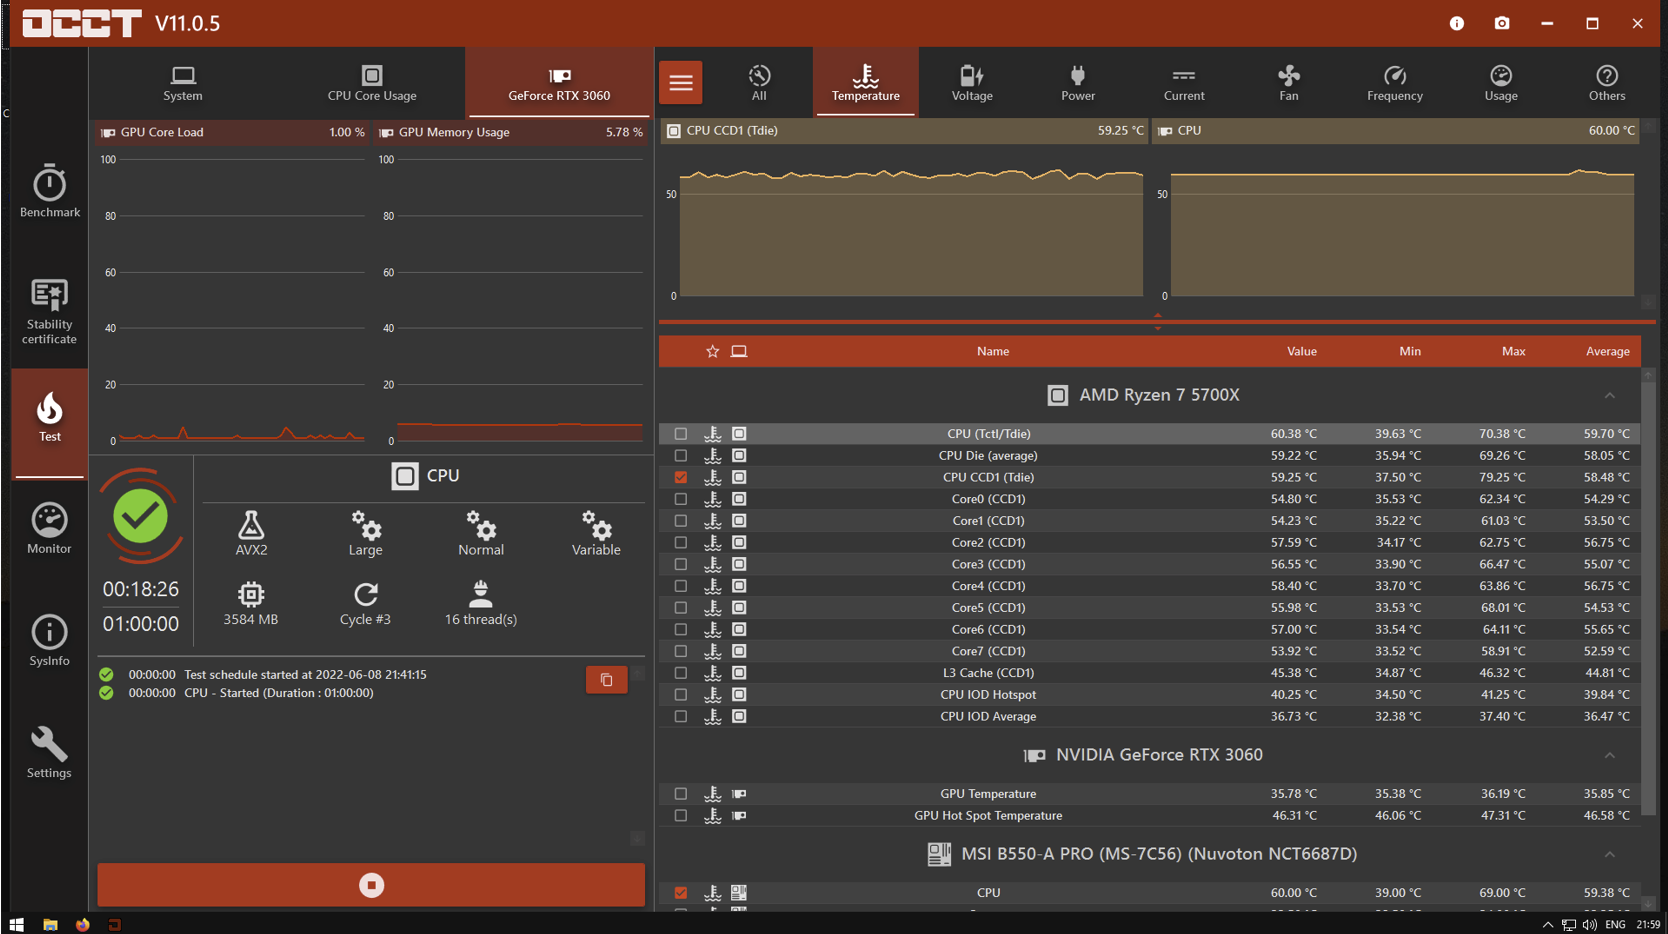Select the GeForce RTX 3060 tab

(559, 83)
